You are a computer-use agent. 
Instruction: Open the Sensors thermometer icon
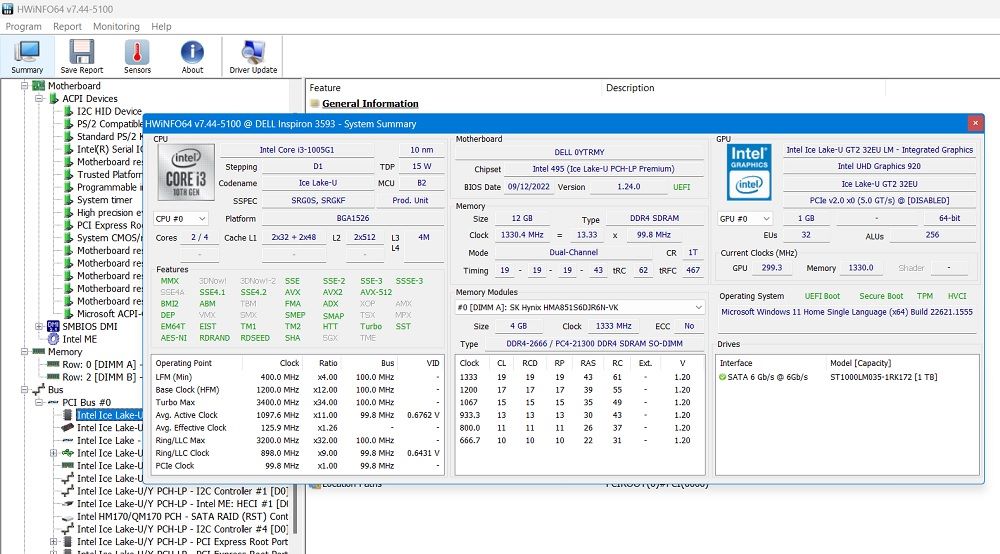click(137, 56)
